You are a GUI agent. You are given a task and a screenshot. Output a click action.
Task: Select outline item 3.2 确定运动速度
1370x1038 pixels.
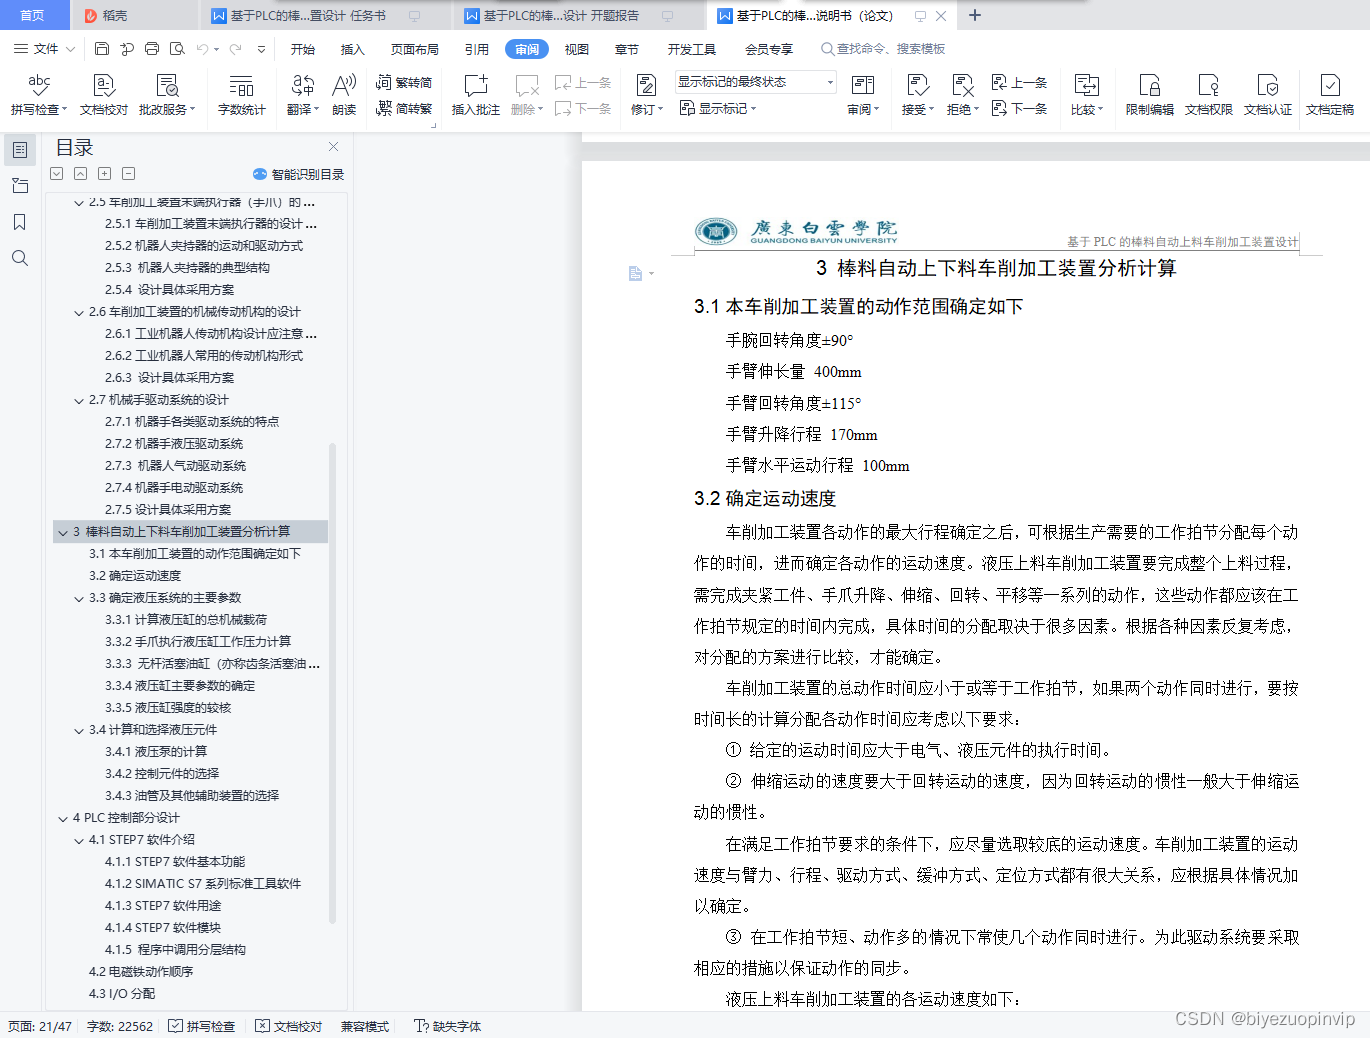click(135, 576)
